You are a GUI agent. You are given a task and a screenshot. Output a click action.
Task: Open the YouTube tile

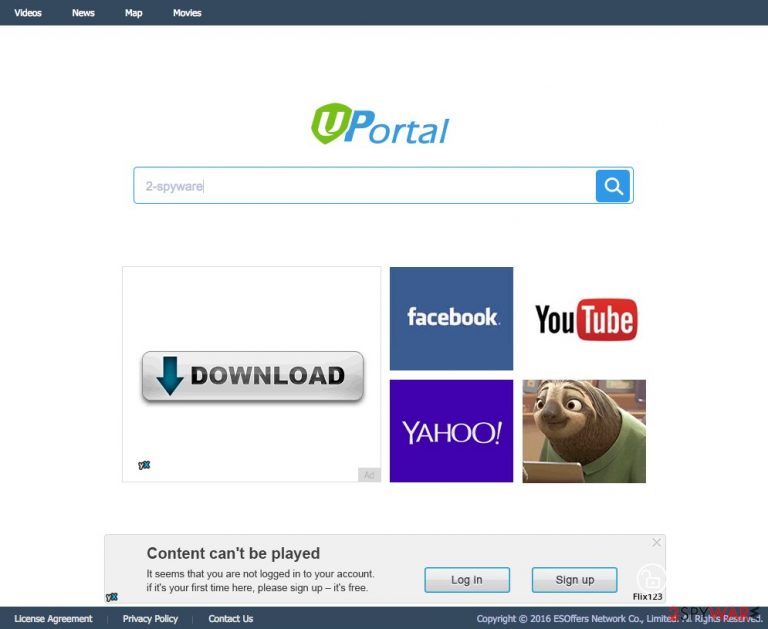point(586,319)
